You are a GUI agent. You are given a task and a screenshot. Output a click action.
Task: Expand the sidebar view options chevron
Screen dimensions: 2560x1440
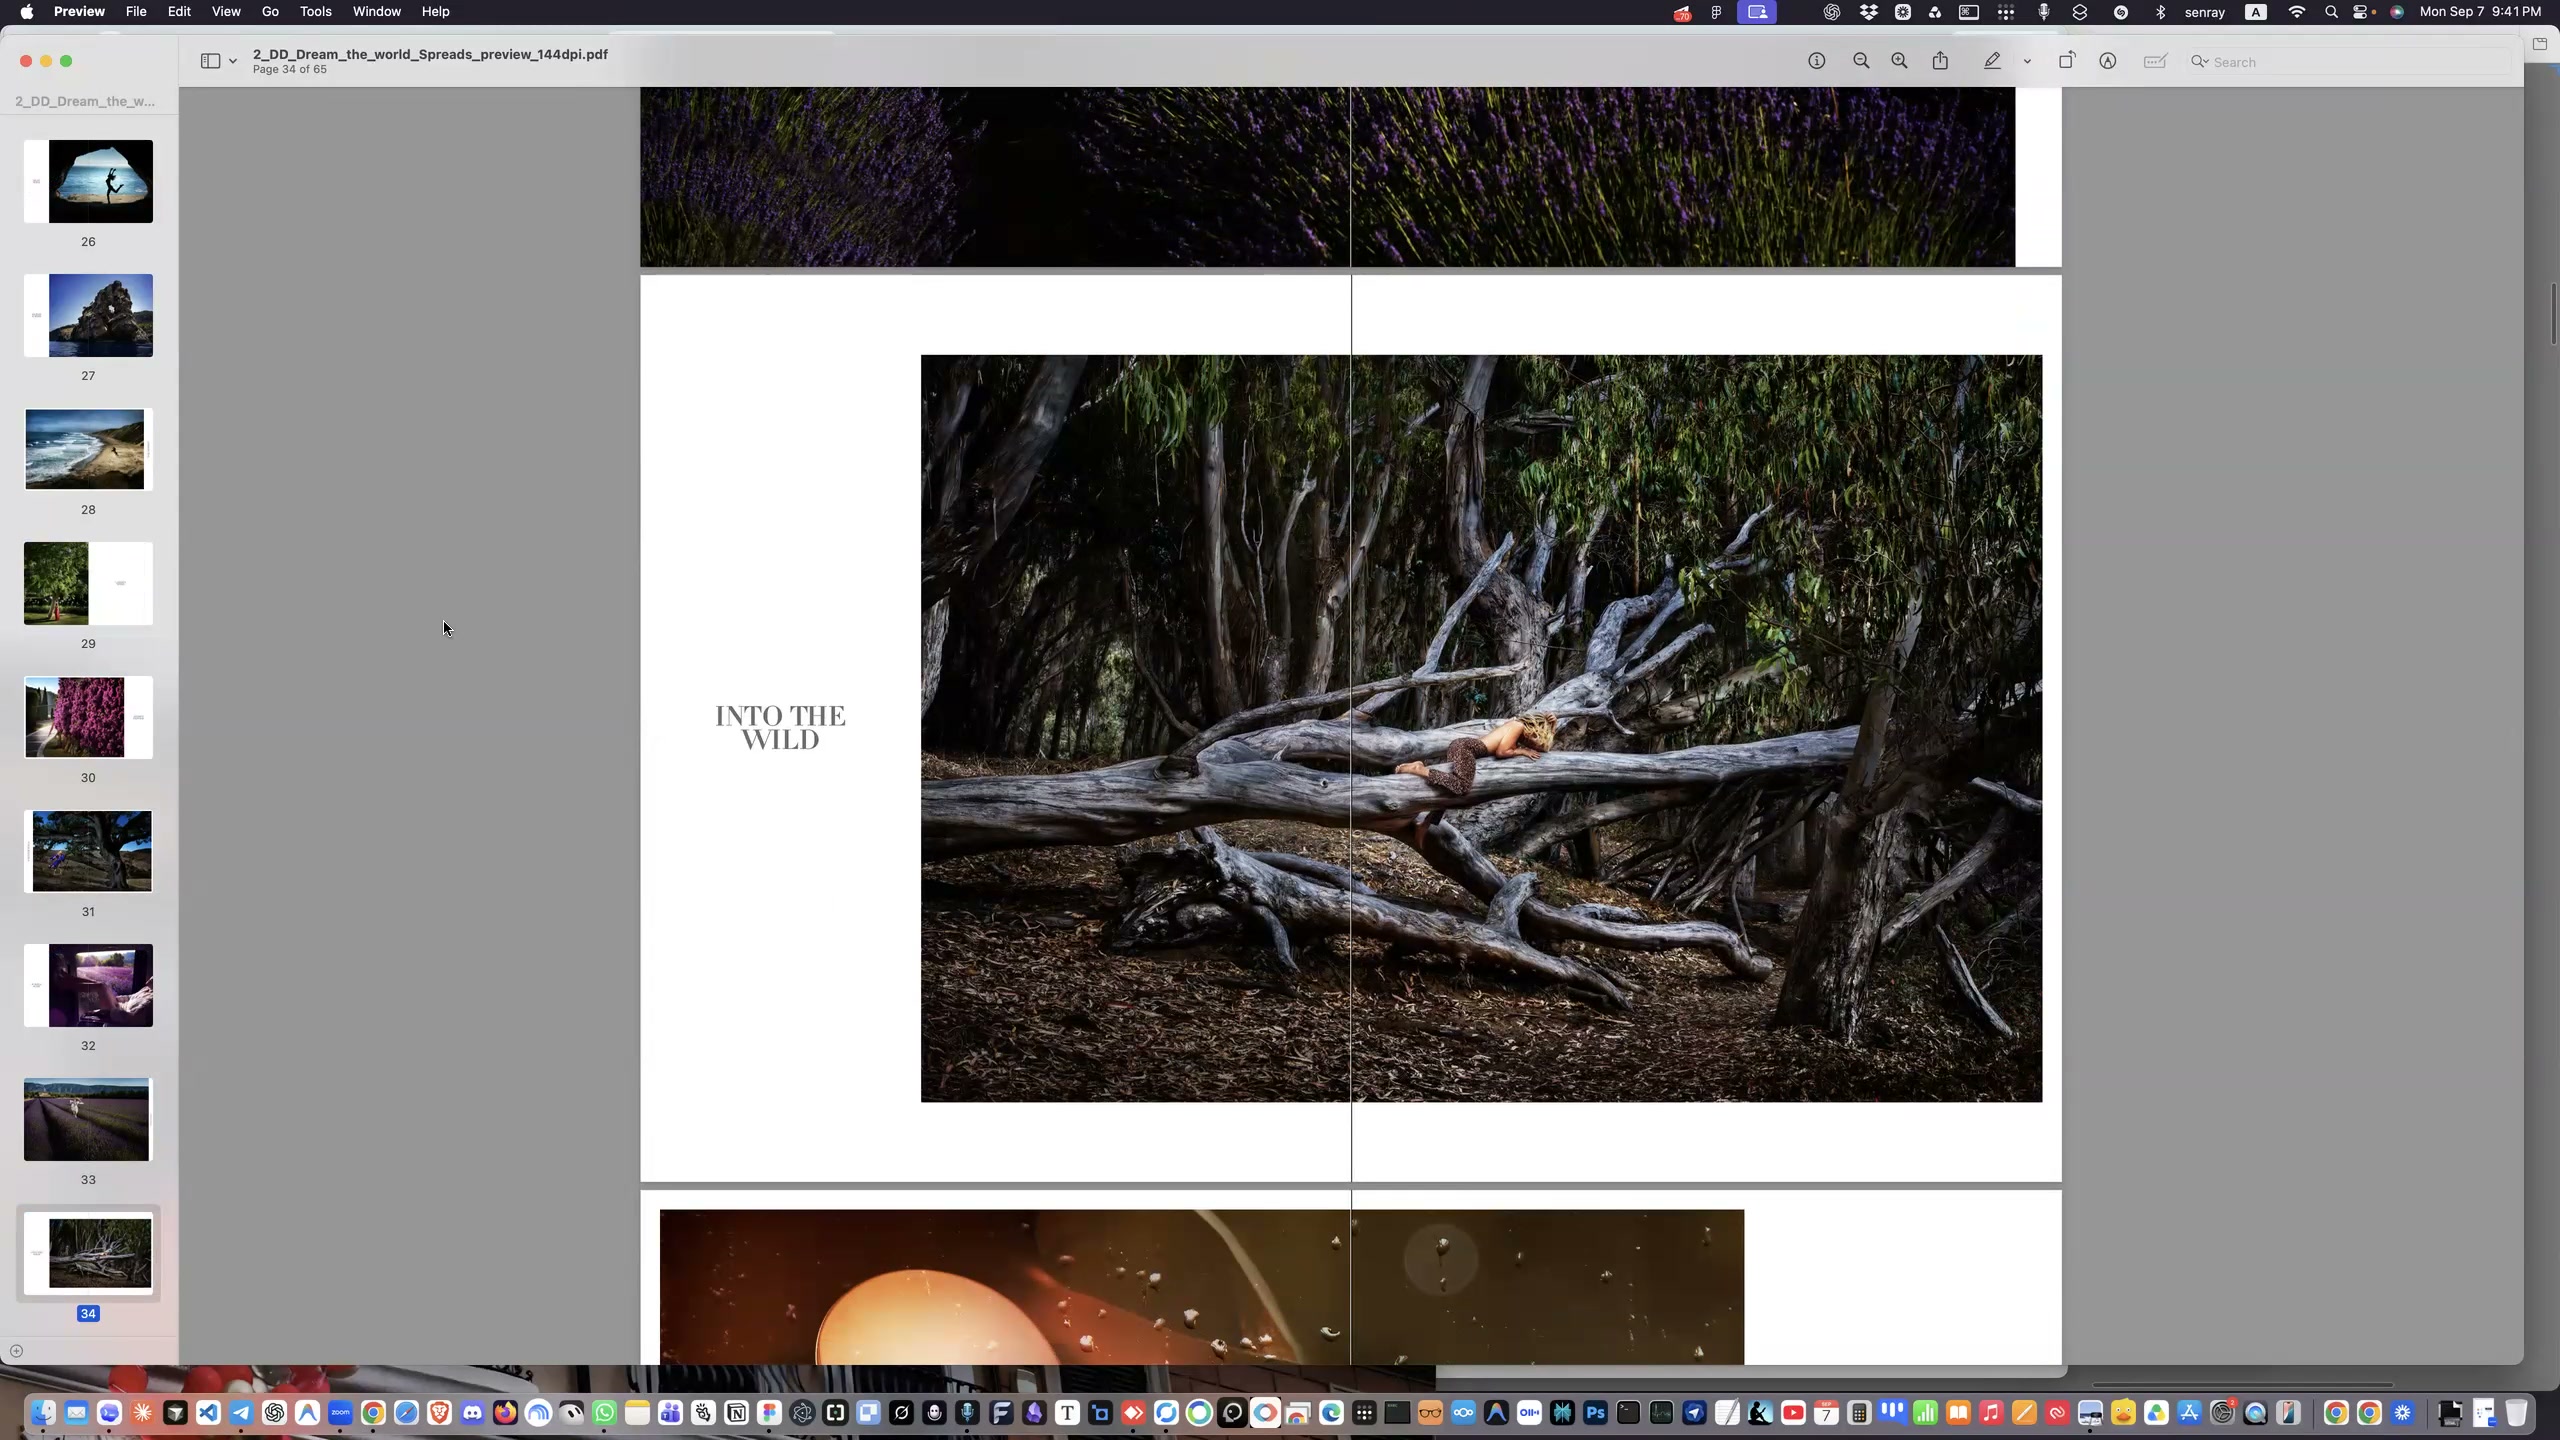(233, 62)
